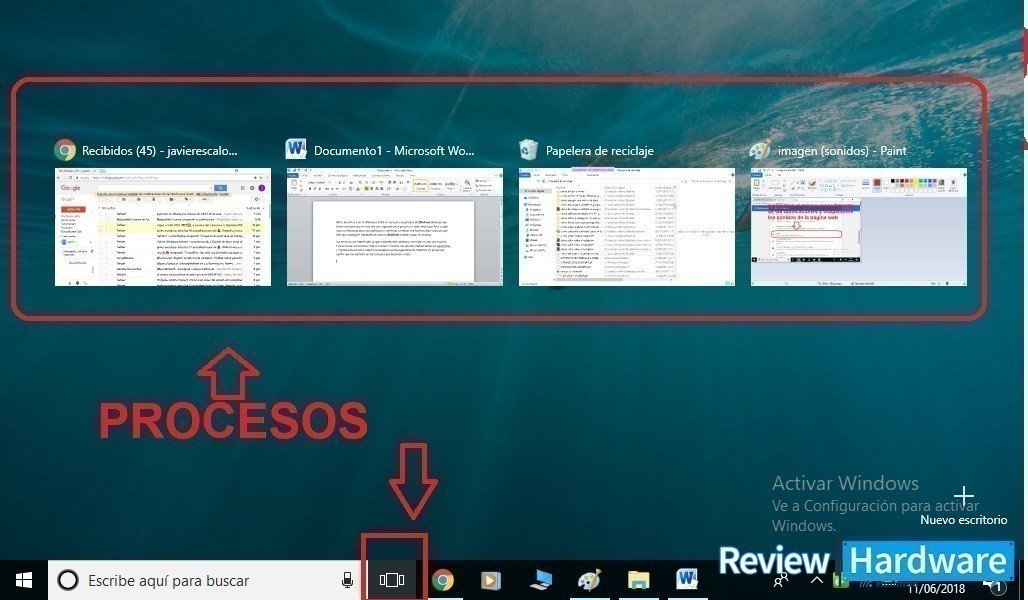This screenshot has height=600, width=1028.
Task: Switch to Paint via its taskbar icon
Action: click(x=589, y=580)
